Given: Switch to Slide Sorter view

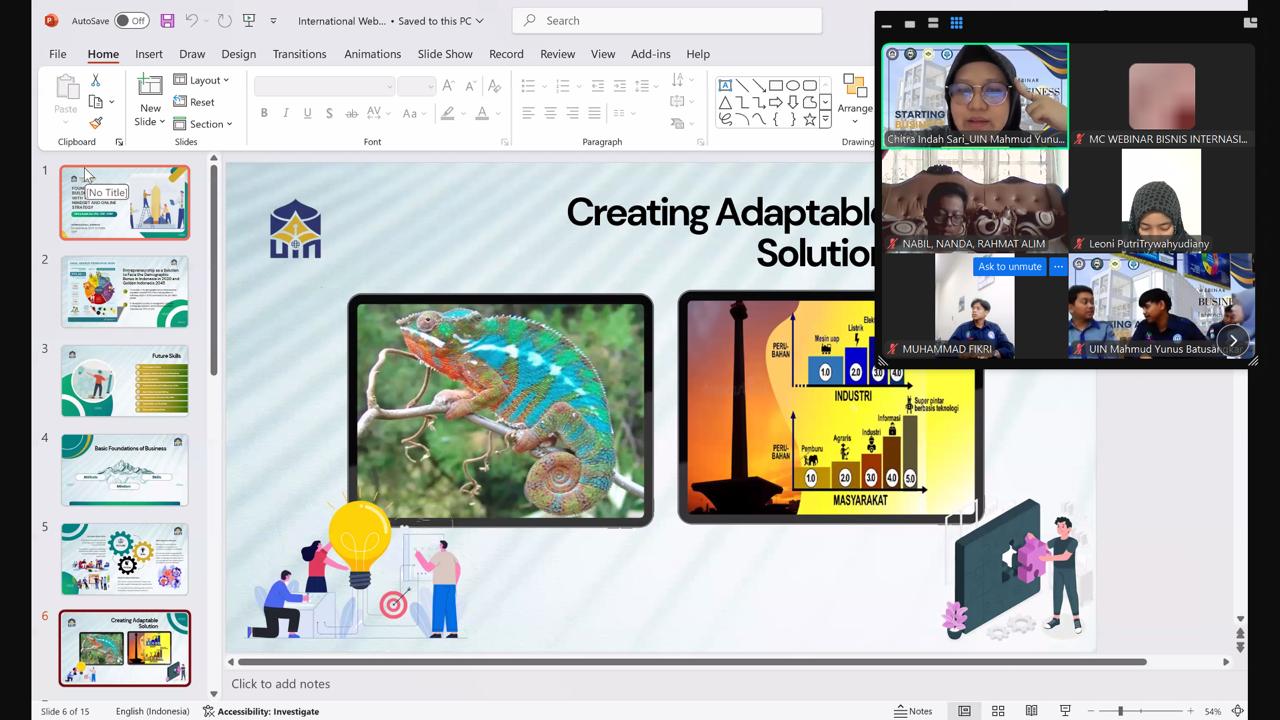Looking at the screenshot, I should tap(998, 711).
